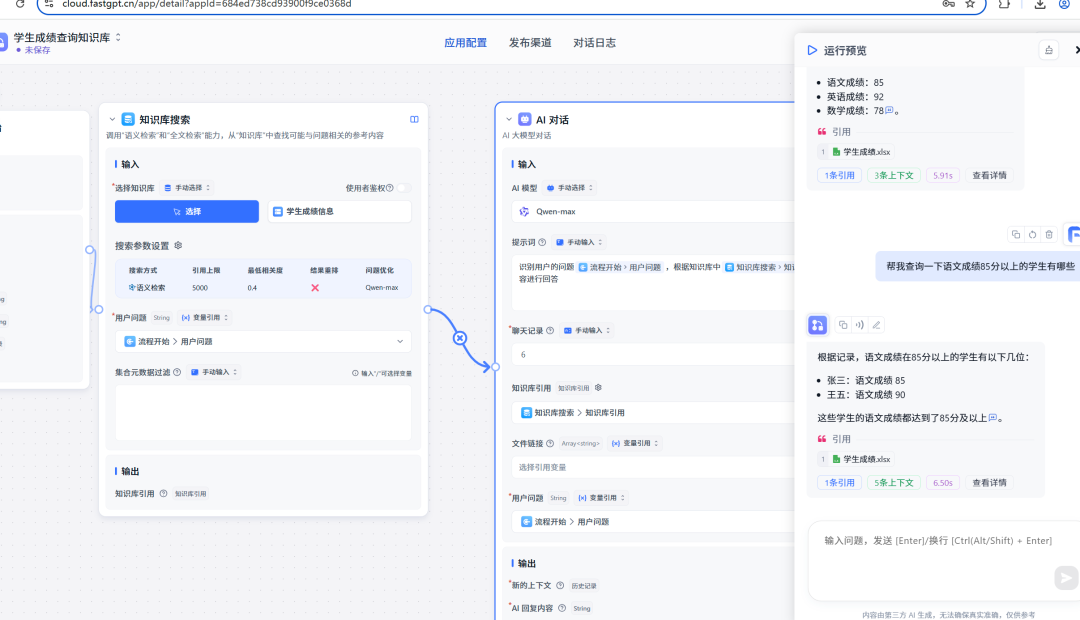Image resolution: width=1080 pixels, height=620 pixels.
Task: Open the app name 学生成绩查询知识库 switcher
Action: [67, 37]
